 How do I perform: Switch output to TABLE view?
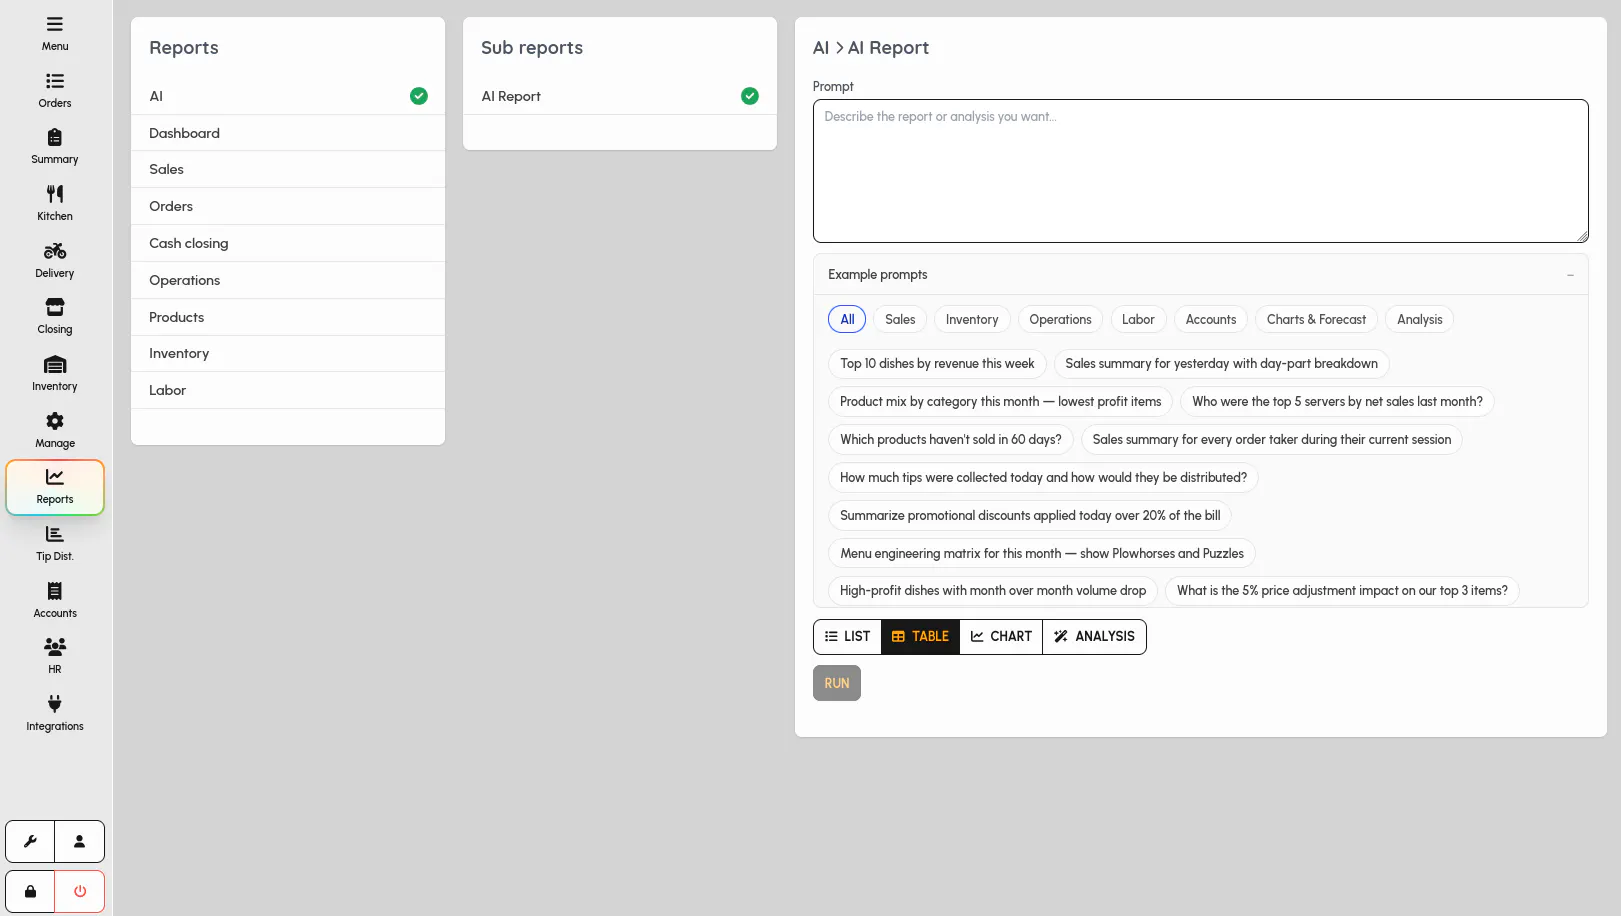(920, 636)
